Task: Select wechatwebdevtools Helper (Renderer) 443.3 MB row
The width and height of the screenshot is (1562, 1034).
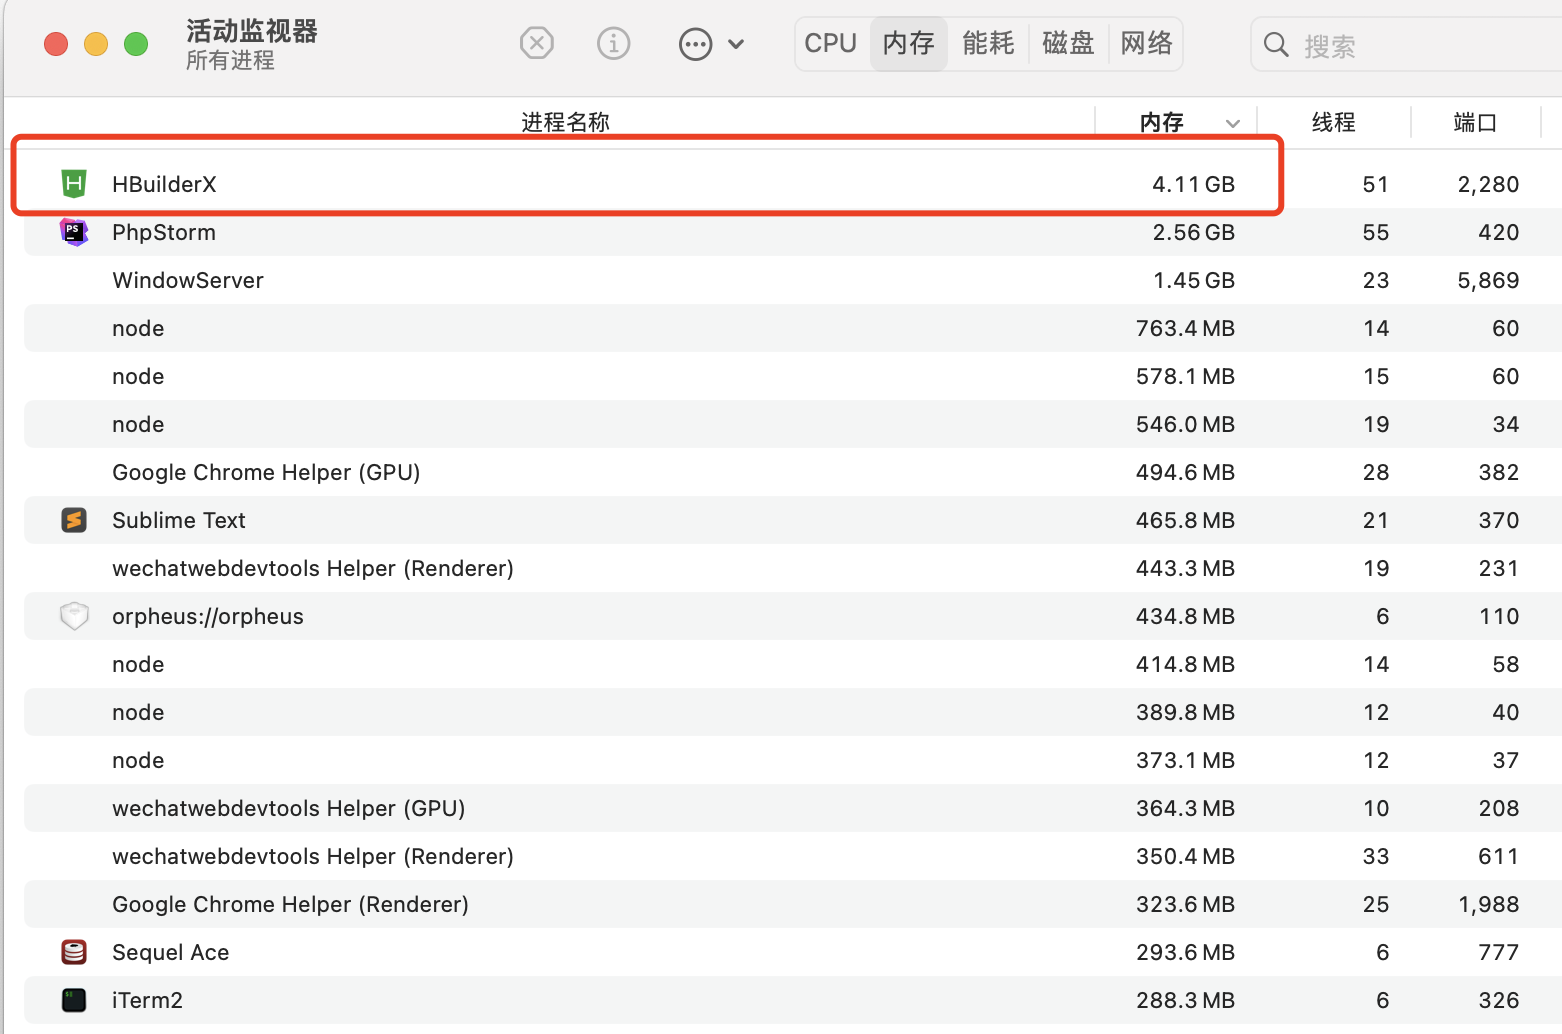Action: click(793, 568)
